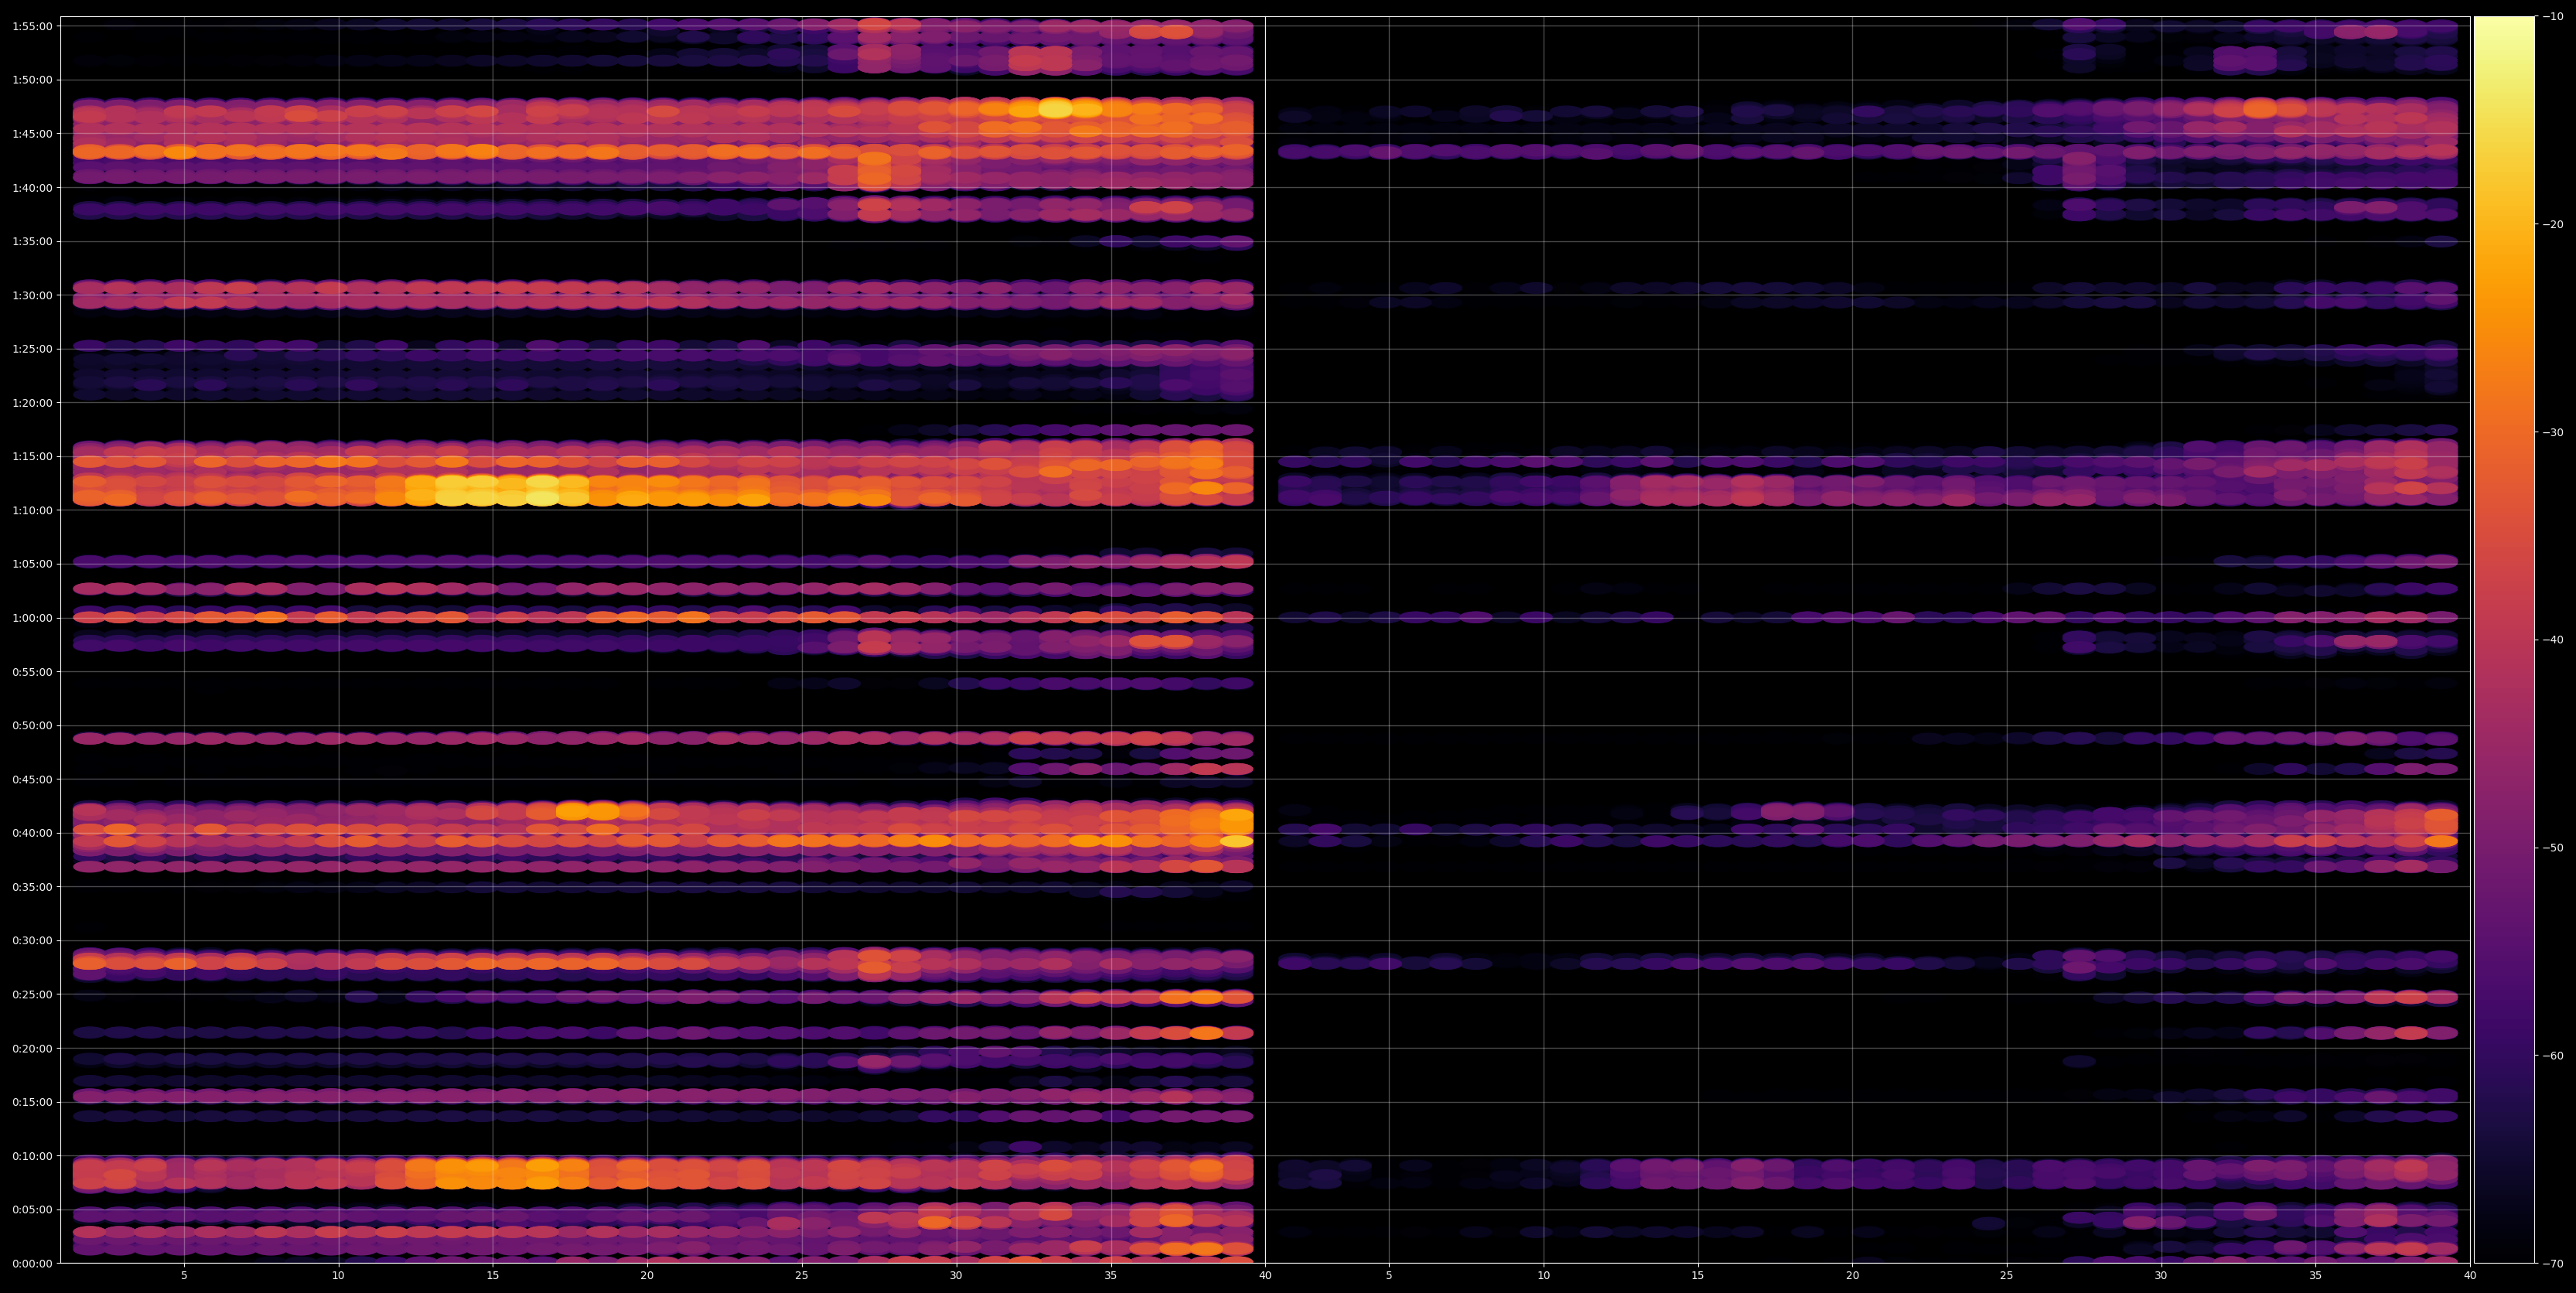Select the −60 colorbar tick label
Viewport: 2576px width, 1293px height.
pyautogui.click(x=2553, y=1056)
